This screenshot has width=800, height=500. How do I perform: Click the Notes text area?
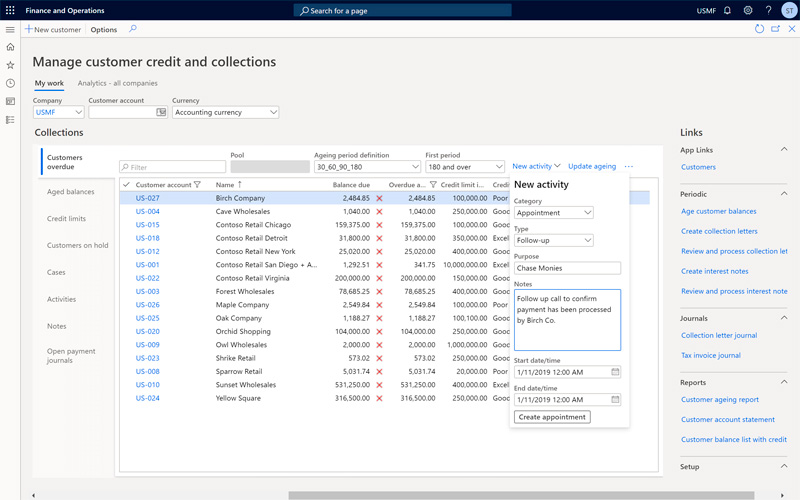click(x=567, y=320)
